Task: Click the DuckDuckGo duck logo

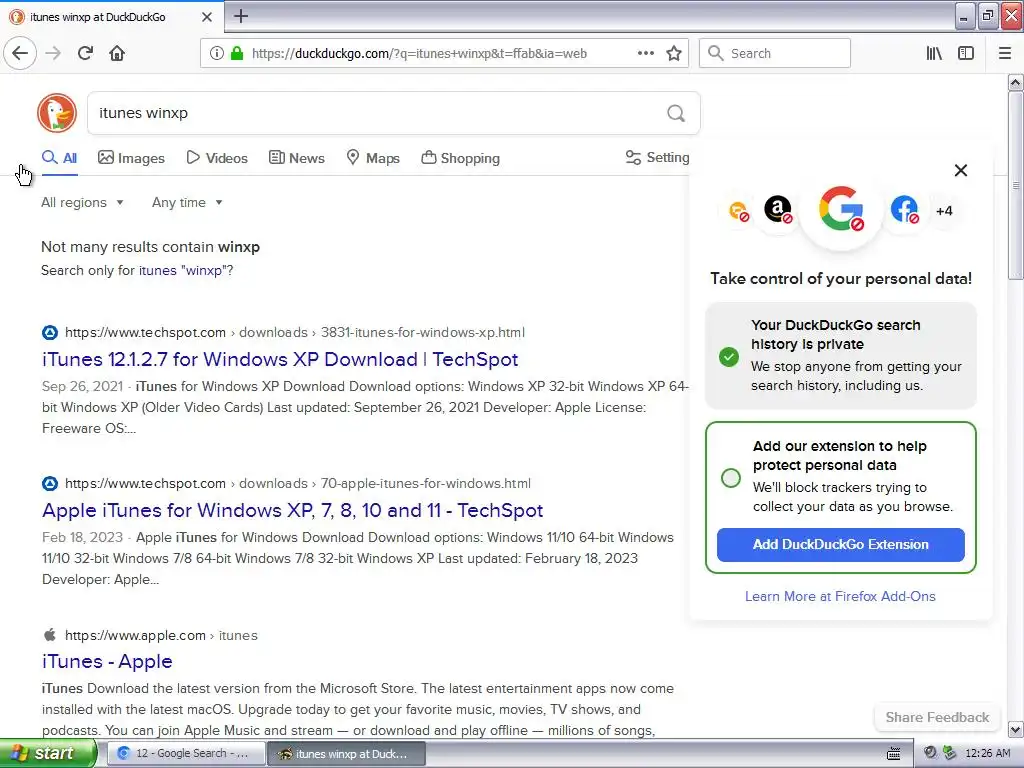Action: point(57,113)
